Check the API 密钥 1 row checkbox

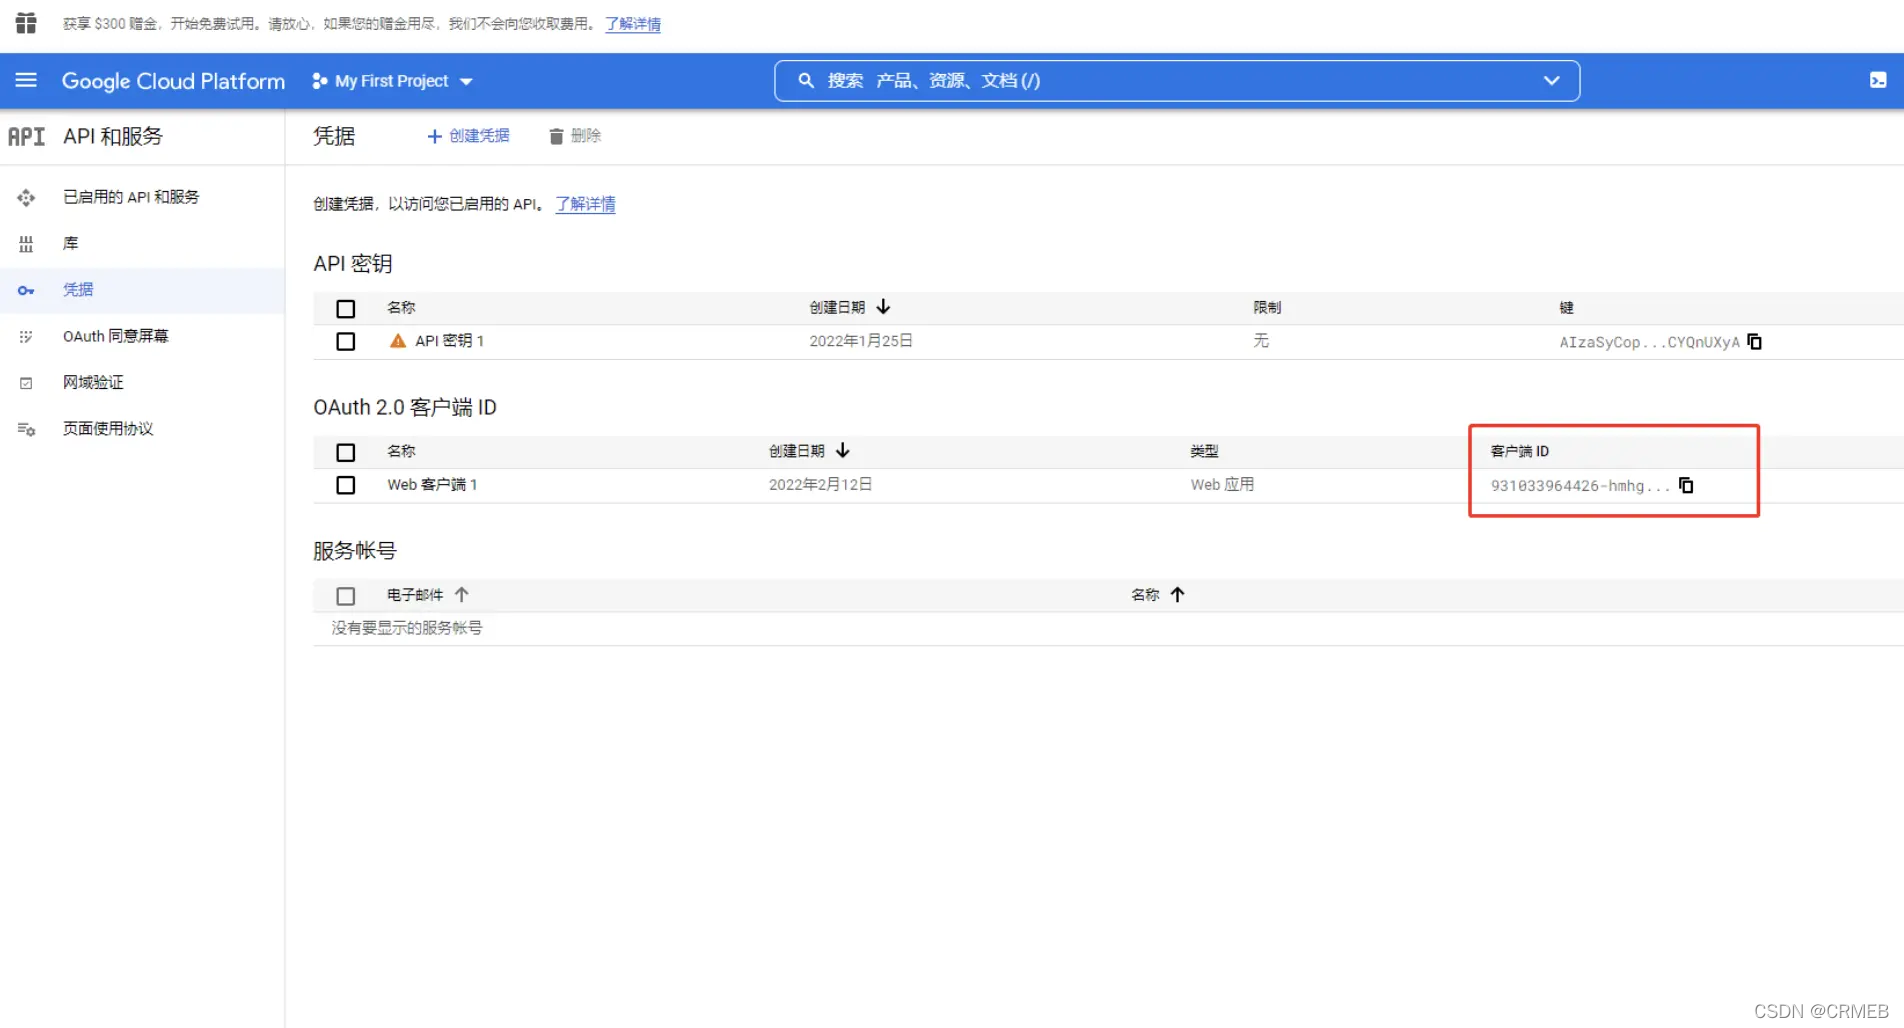(346, 341)
